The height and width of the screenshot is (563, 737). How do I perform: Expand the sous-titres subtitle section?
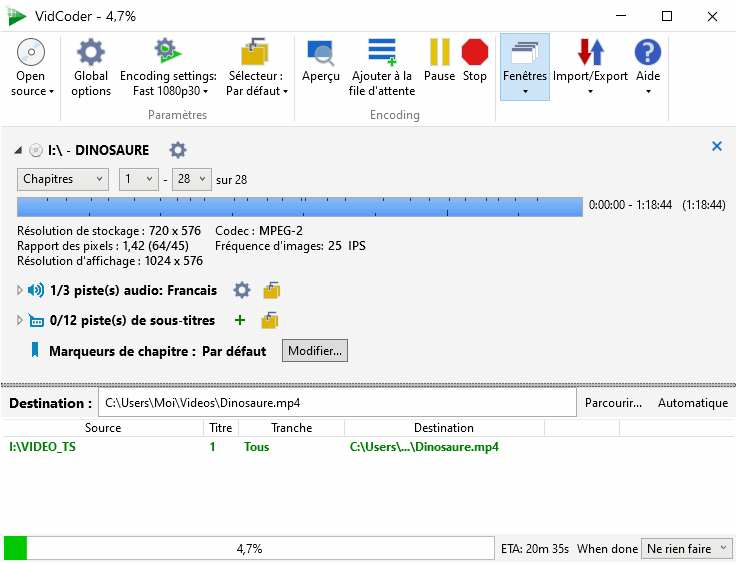(x=19, y=321)
